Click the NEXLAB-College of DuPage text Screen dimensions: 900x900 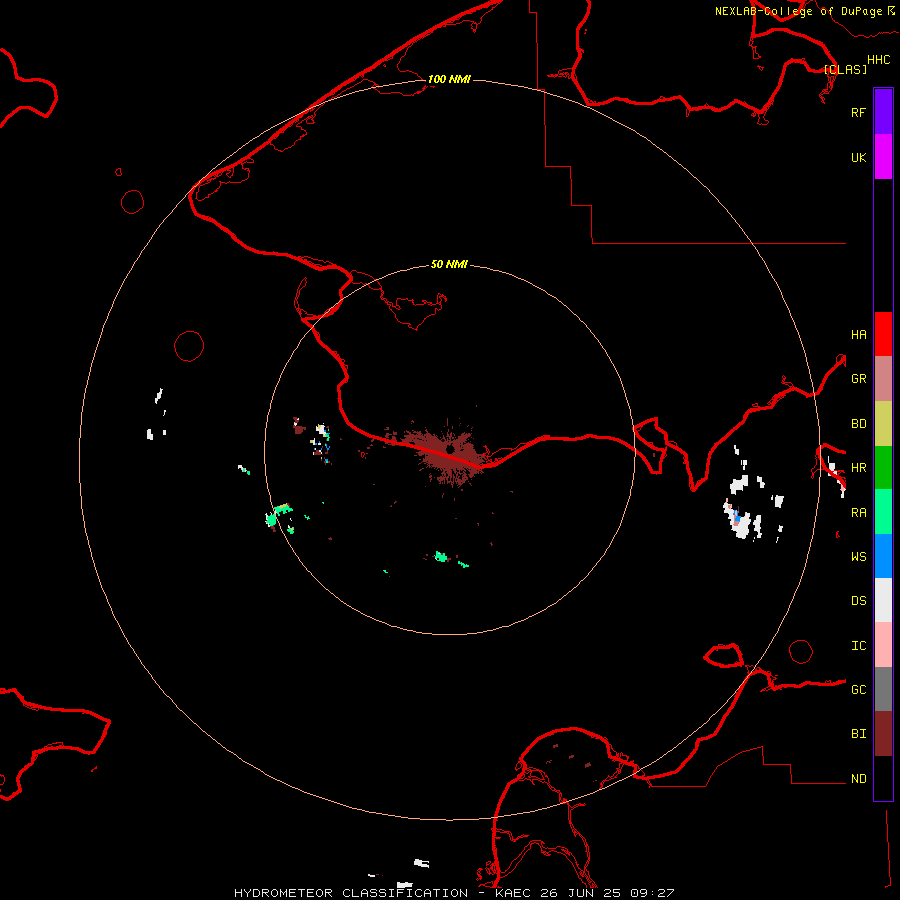pos(799,11)
